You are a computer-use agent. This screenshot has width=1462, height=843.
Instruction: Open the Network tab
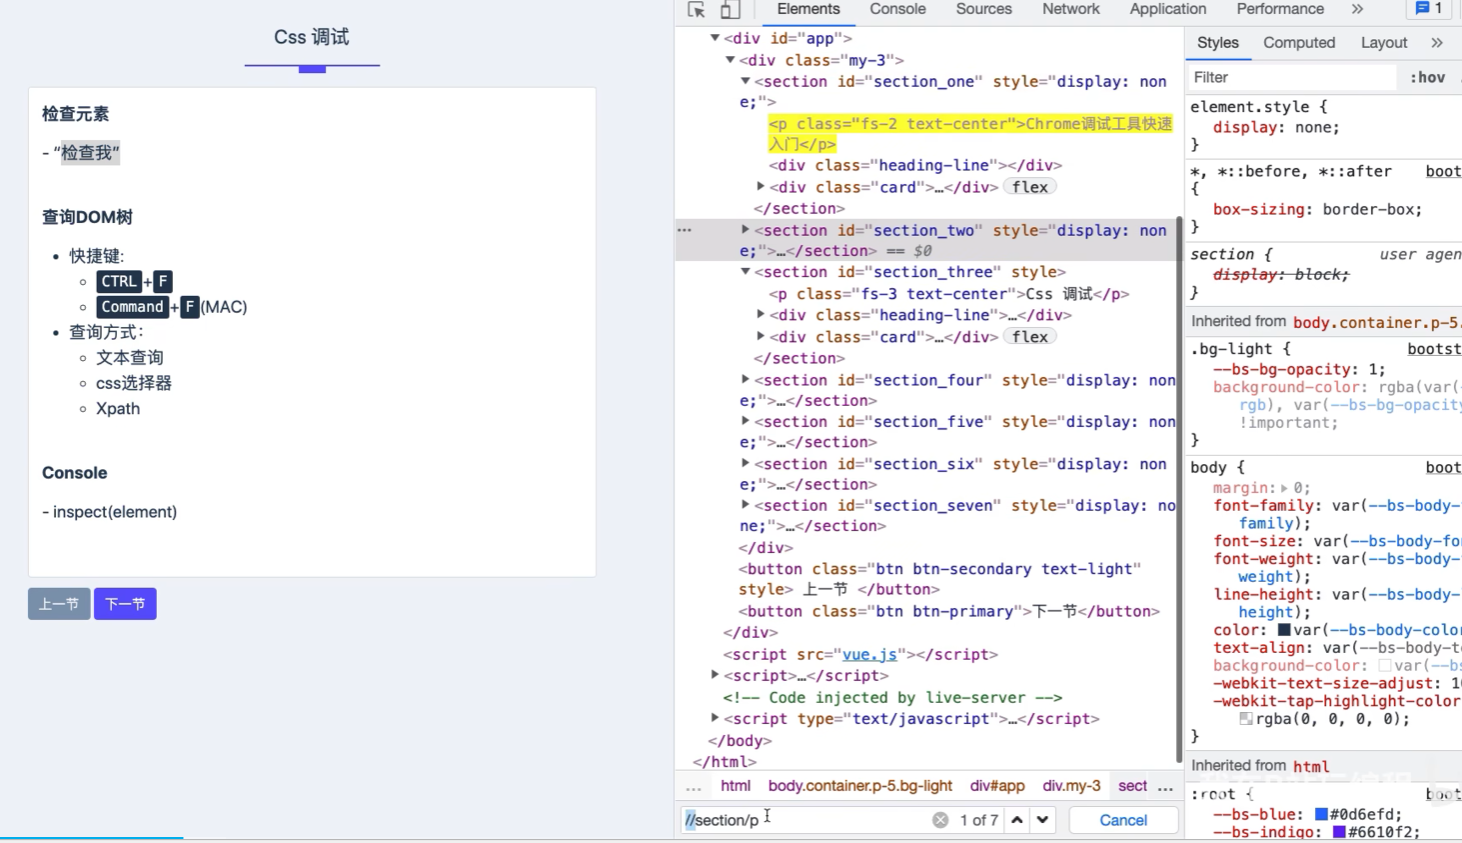(x=1071, y=9)
